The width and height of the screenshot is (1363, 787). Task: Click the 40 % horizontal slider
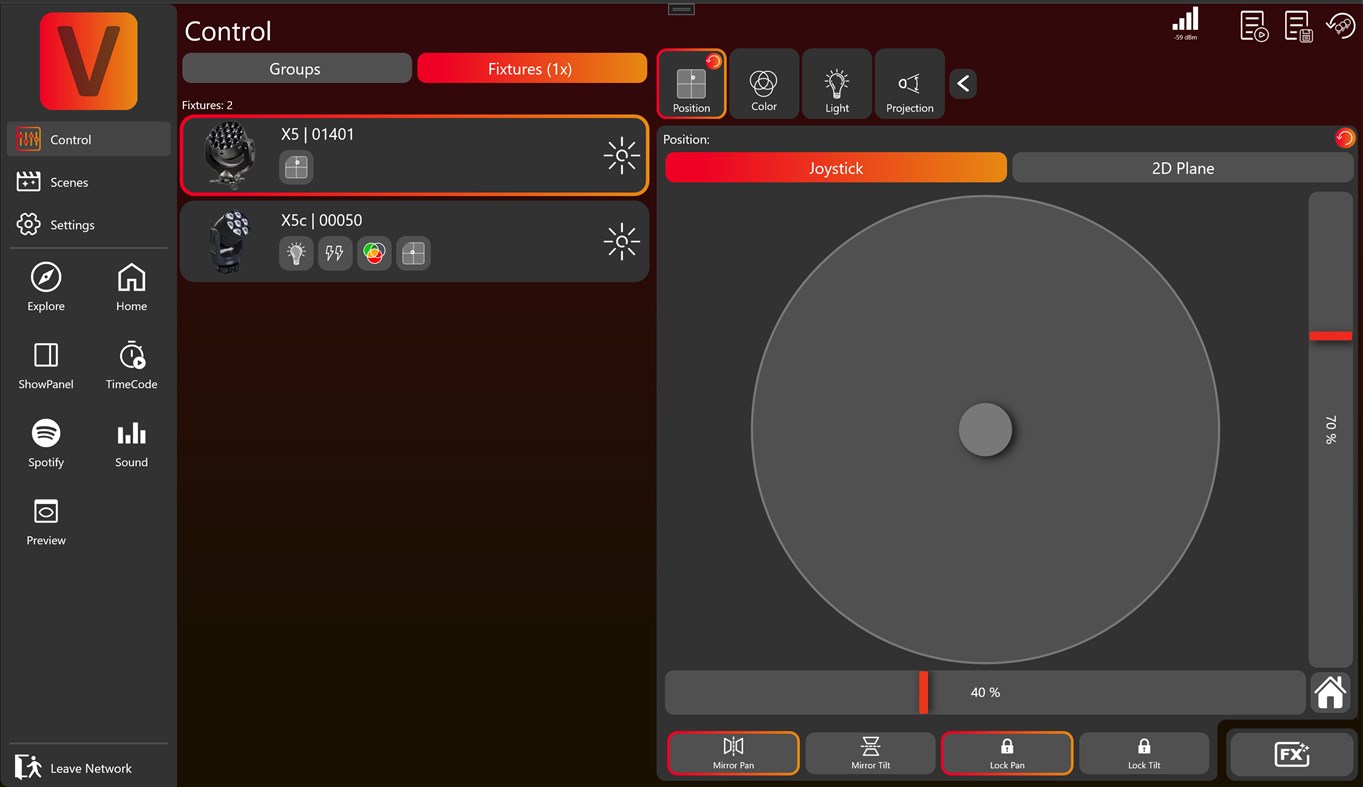(985, 692)
